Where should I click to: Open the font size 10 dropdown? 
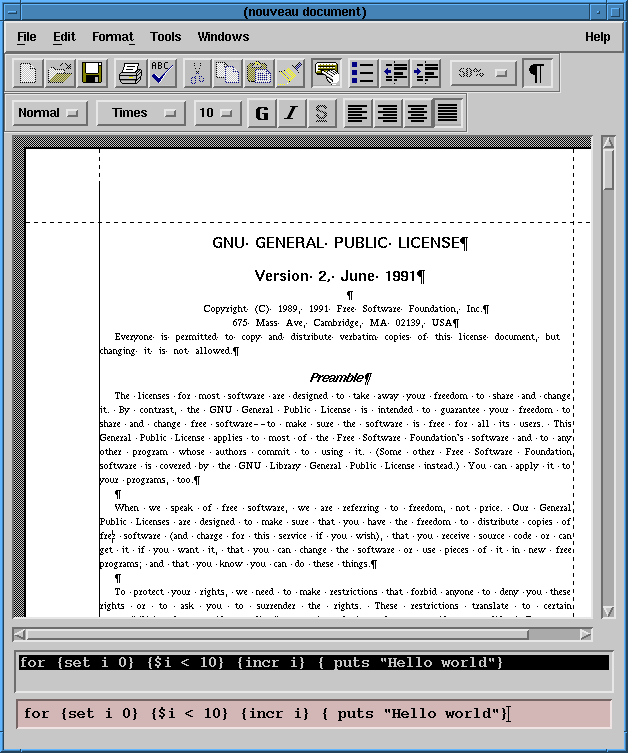click(217, 113)
